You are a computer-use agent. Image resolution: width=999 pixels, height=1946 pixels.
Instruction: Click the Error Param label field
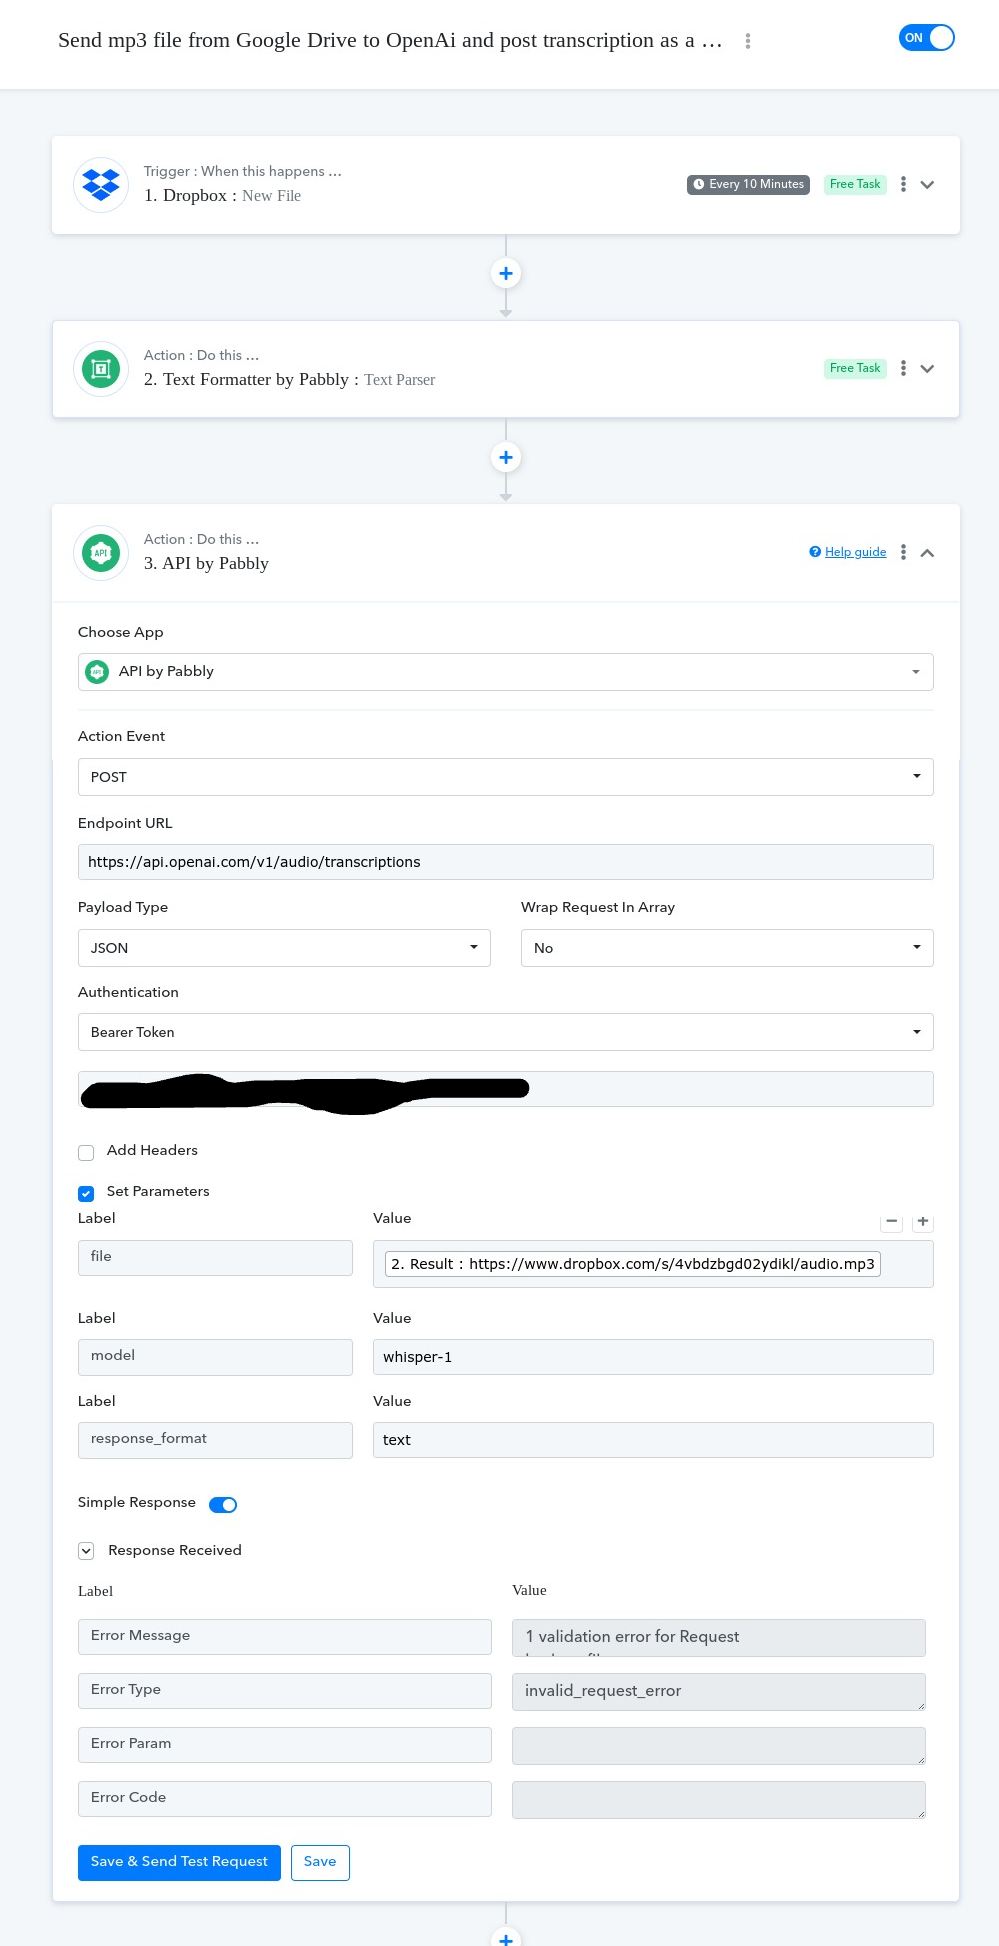tap(285, 1745)
